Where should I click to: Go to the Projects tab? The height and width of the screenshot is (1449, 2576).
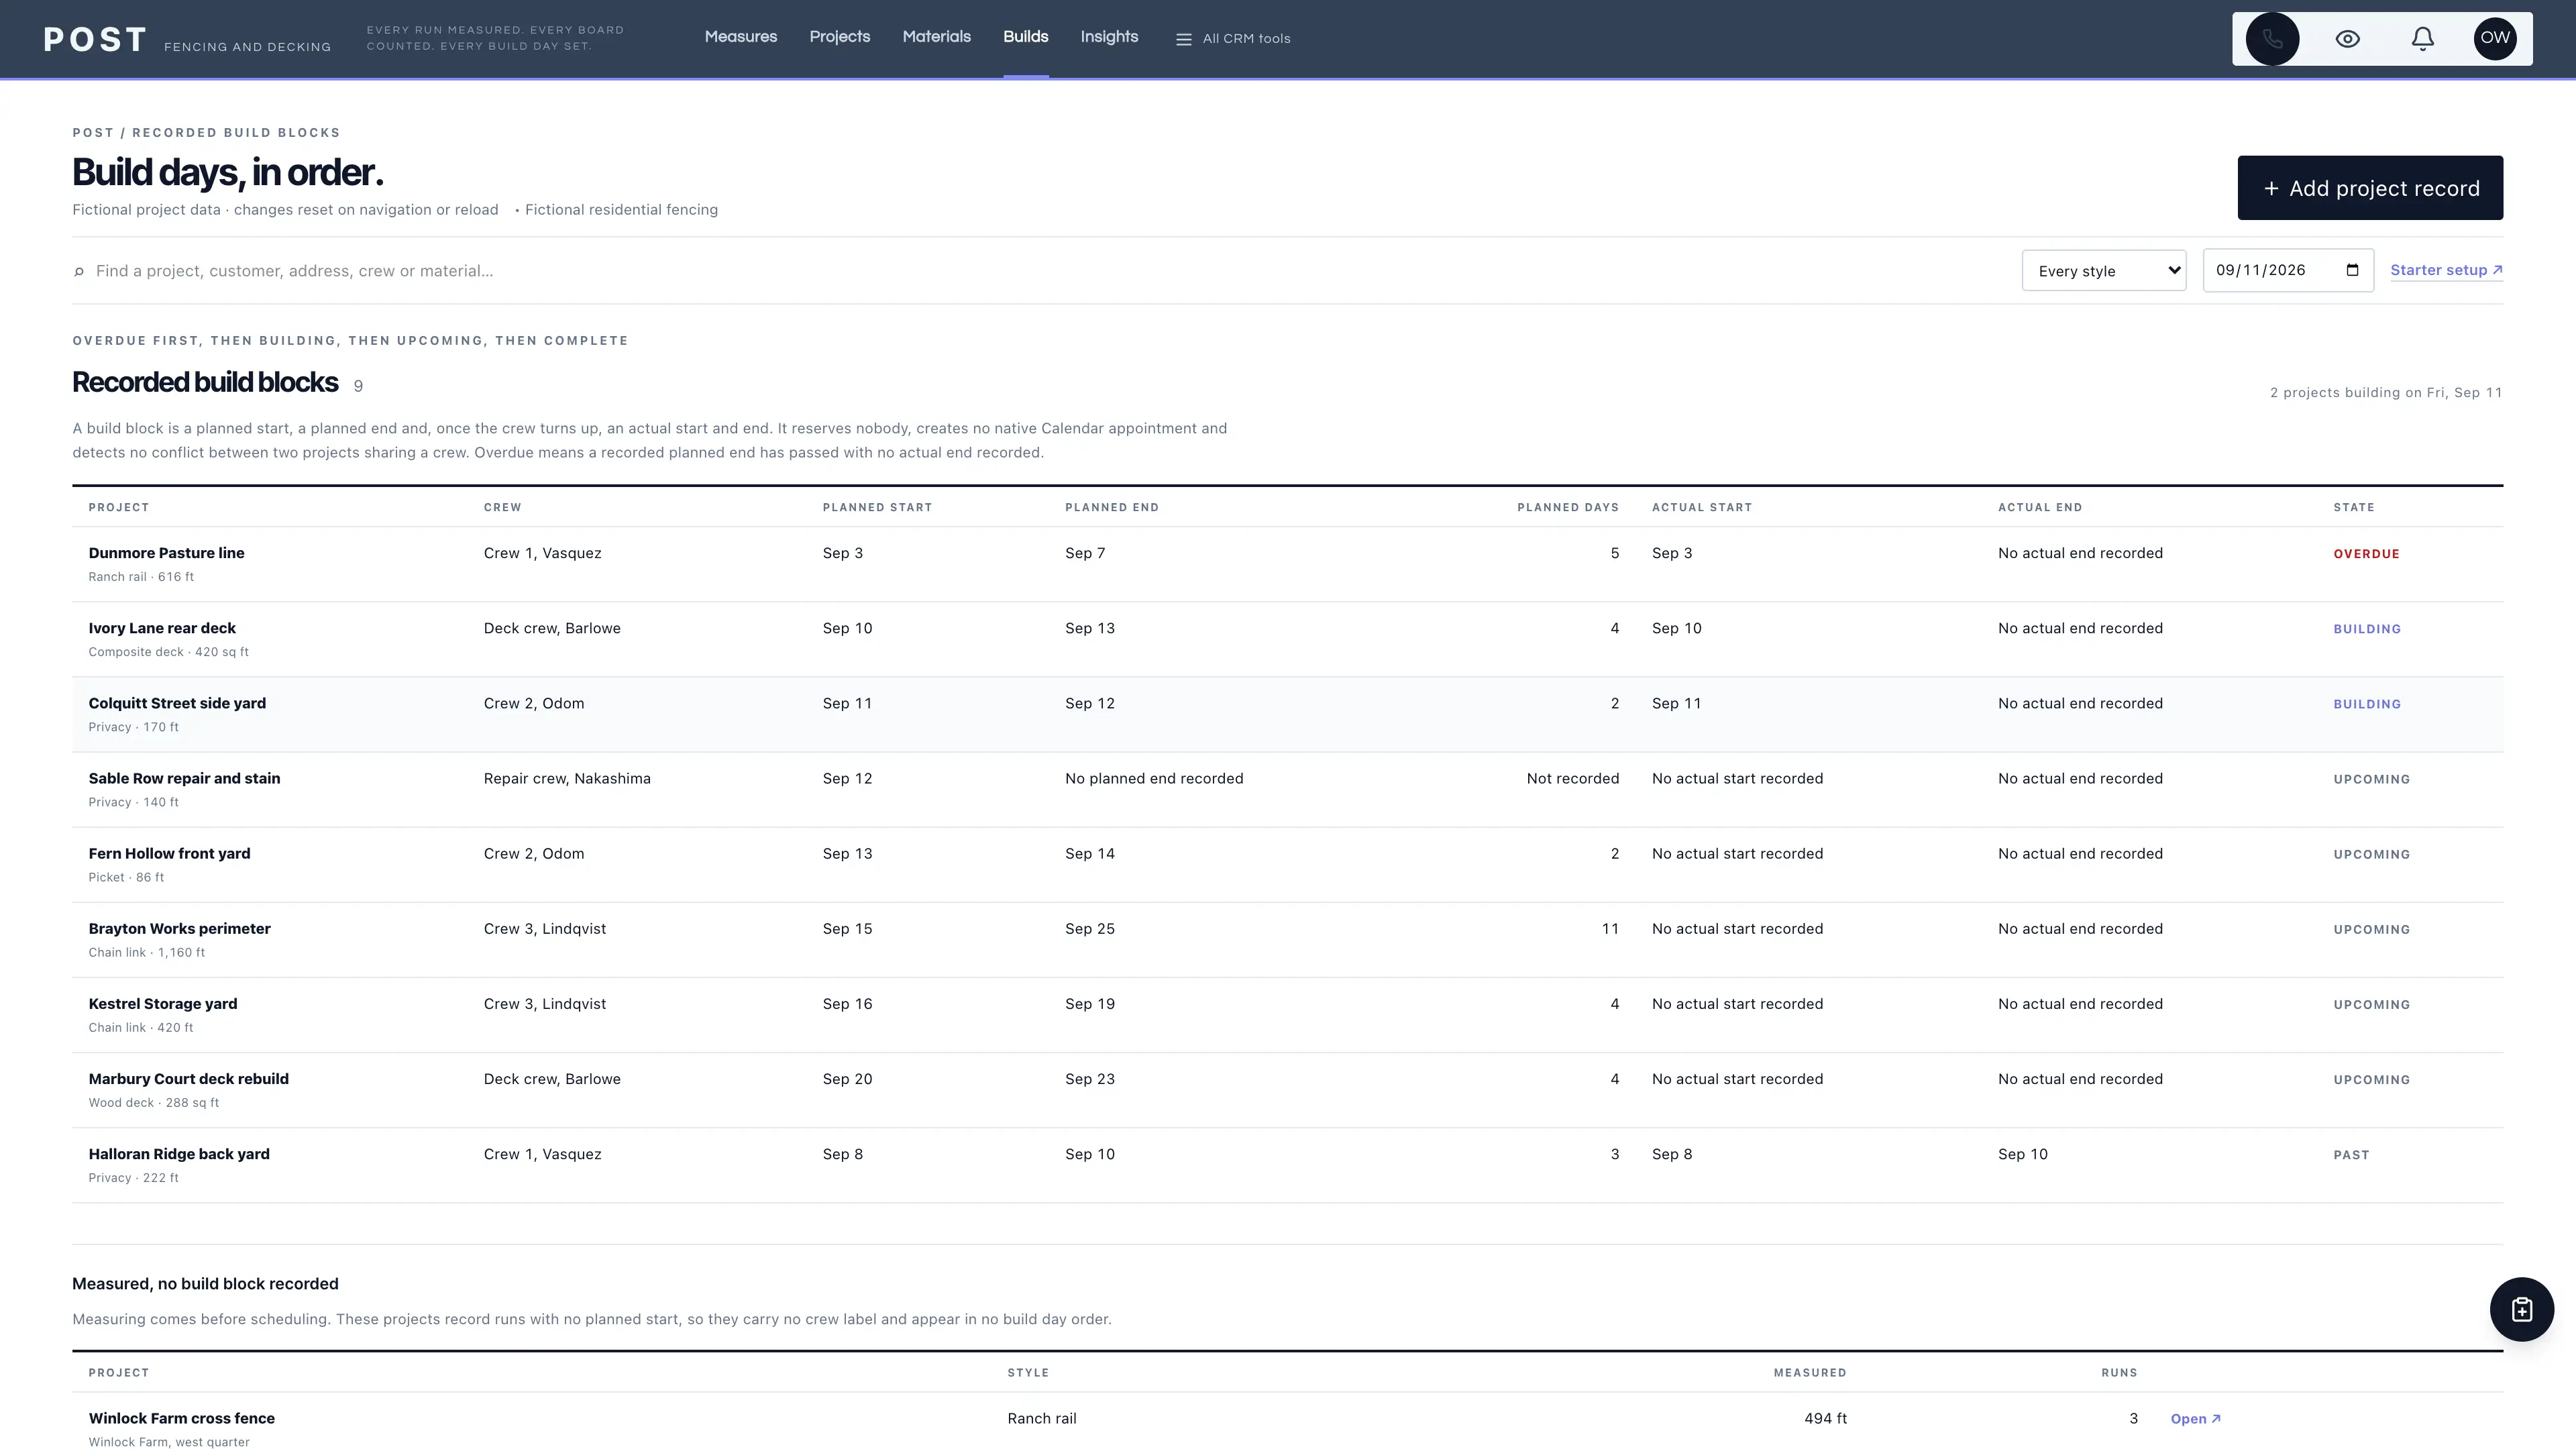tap(840, 37)
